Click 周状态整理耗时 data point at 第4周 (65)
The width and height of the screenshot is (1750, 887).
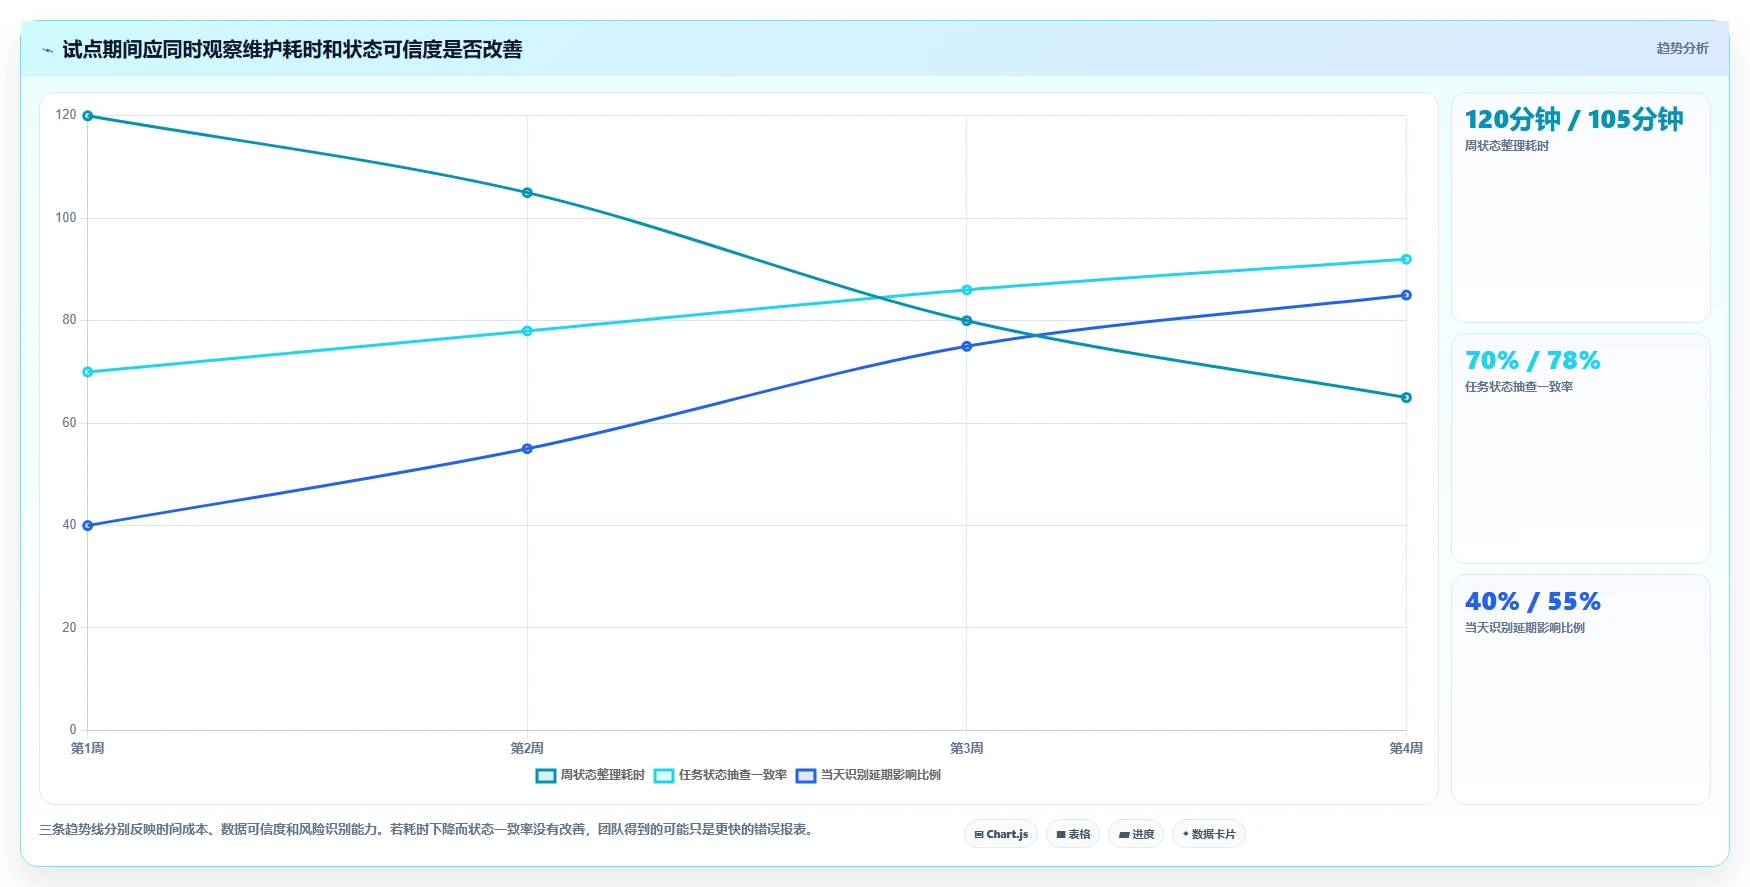[1406, 398]
